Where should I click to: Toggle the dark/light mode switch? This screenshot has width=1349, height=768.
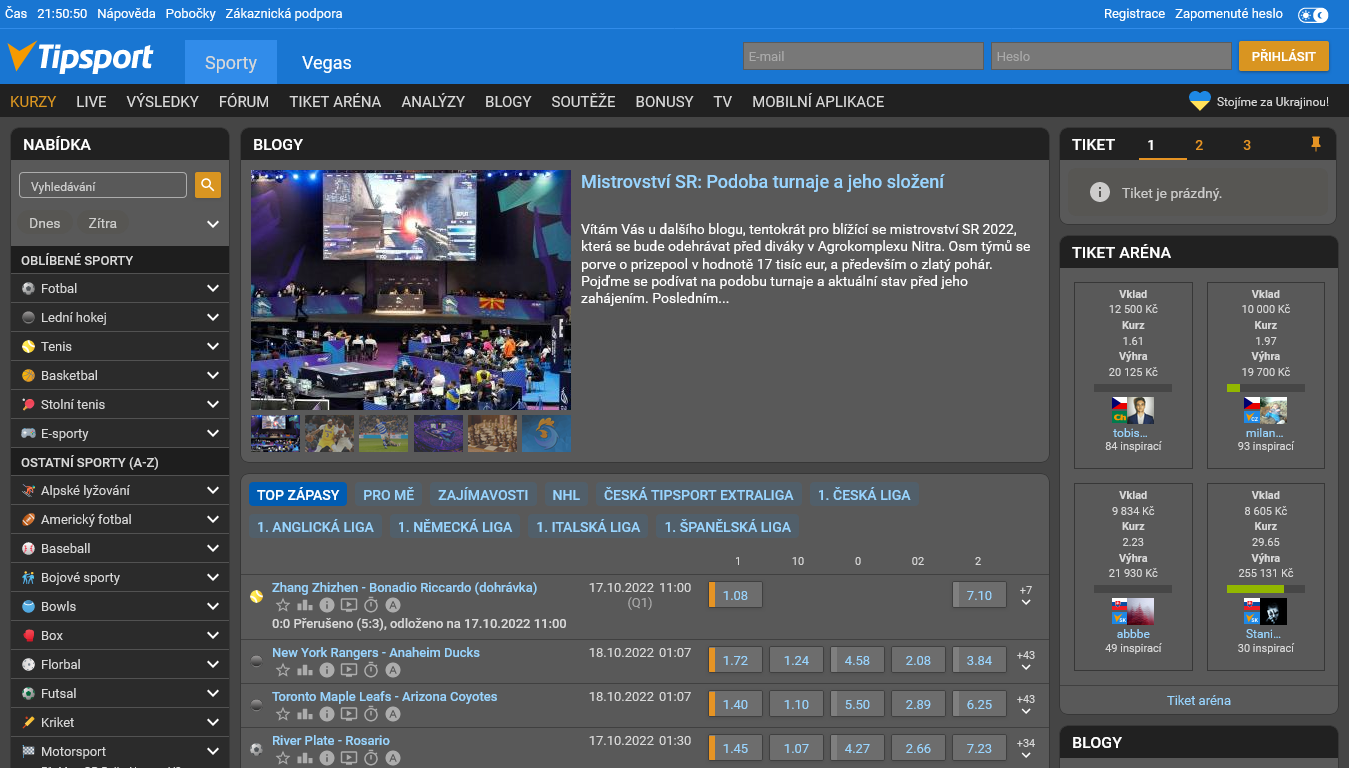pos(1313,15)
